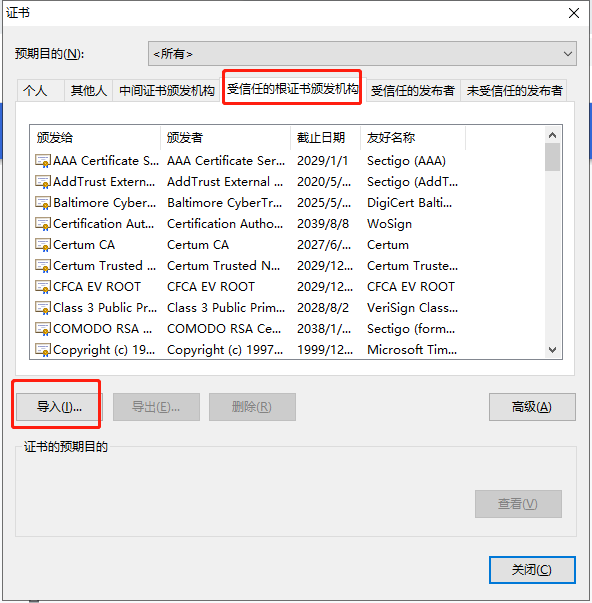Switch to the 个人 tab

pos(35,91)
